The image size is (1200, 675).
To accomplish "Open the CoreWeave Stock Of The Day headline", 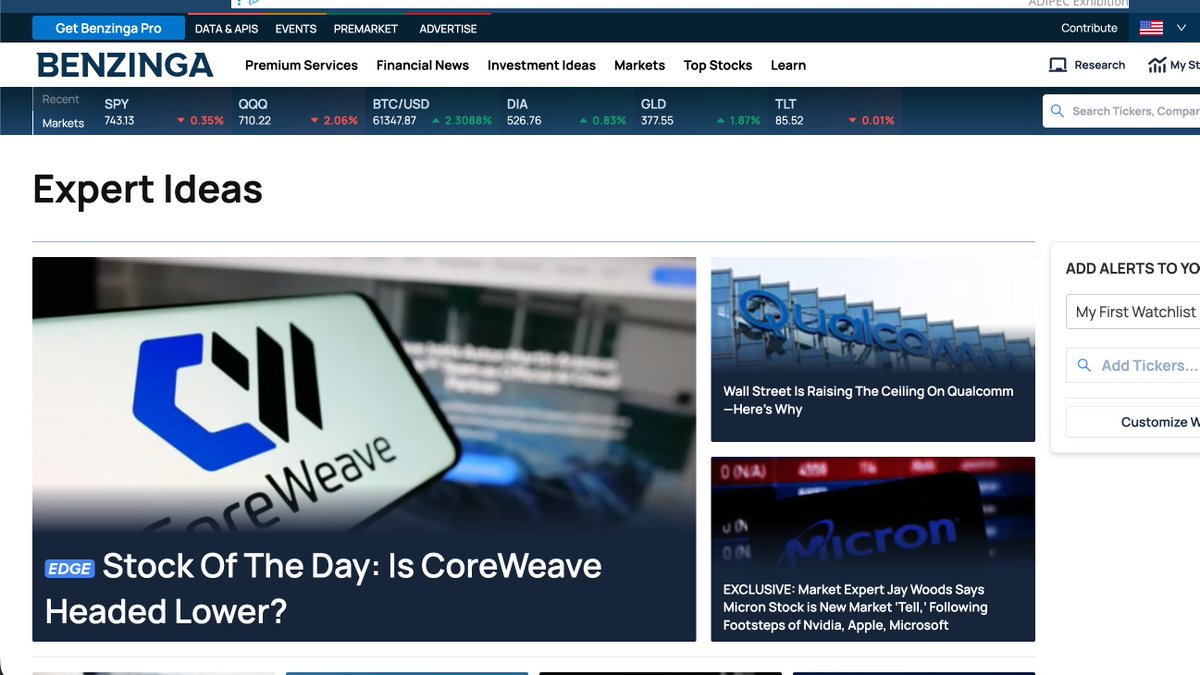I will (323, 588).
